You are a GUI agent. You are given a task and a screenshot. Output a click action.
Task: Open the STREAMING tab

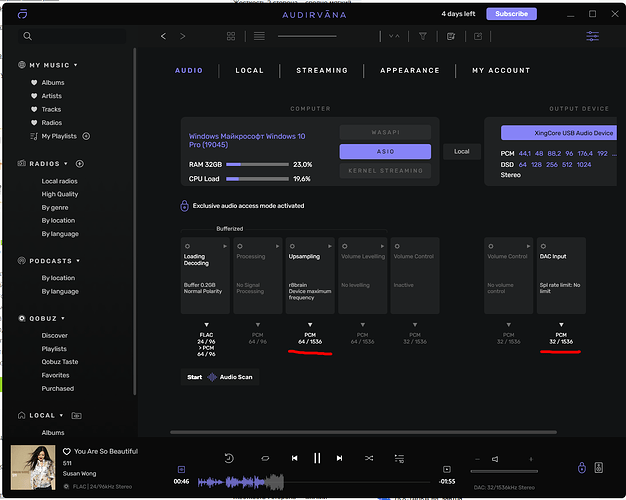[x=322, y=71]
